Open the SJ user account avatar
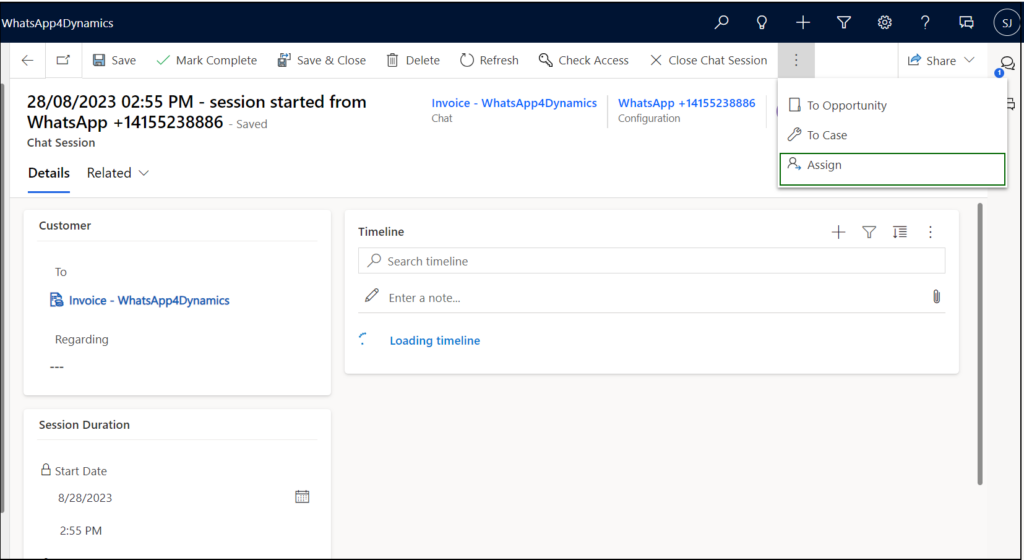Viewport: 1024px width, 560px height. tap(1006, 23)
